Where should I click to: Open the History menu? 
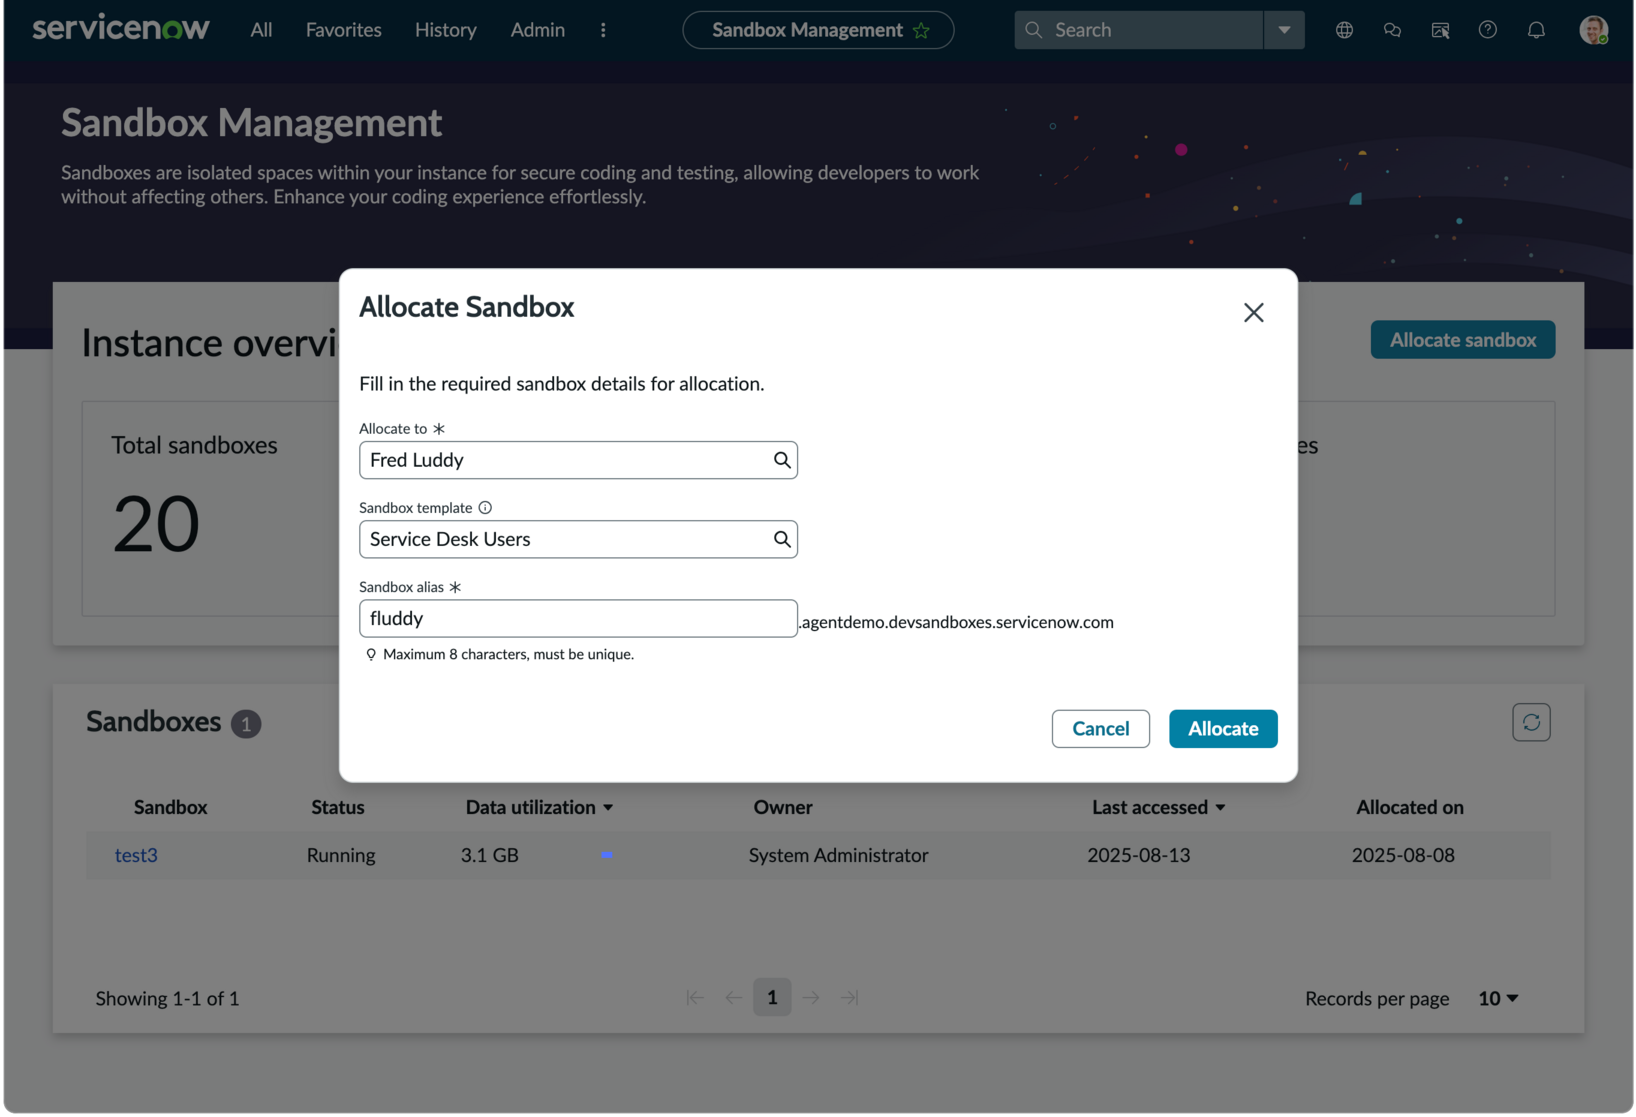click(x=446, y=30)
